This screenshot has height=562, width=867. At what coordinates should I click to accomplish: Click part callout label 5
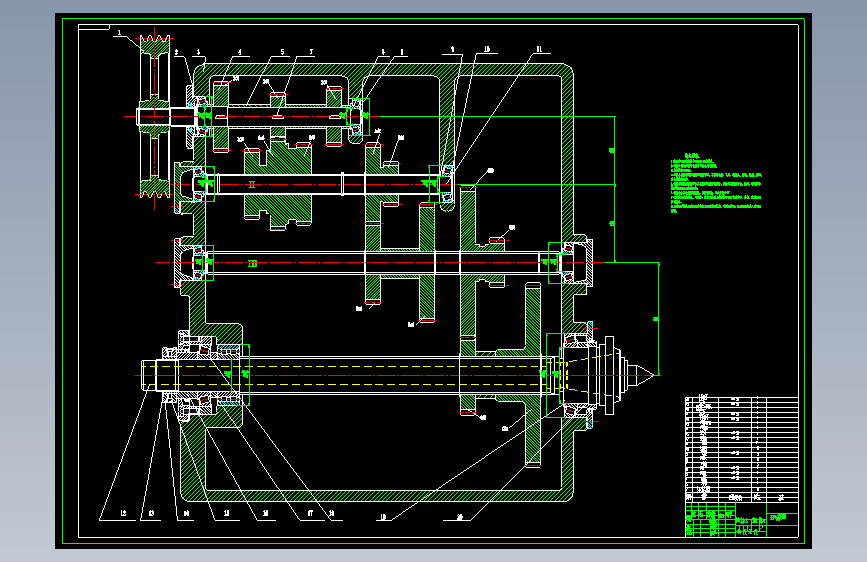282,52
